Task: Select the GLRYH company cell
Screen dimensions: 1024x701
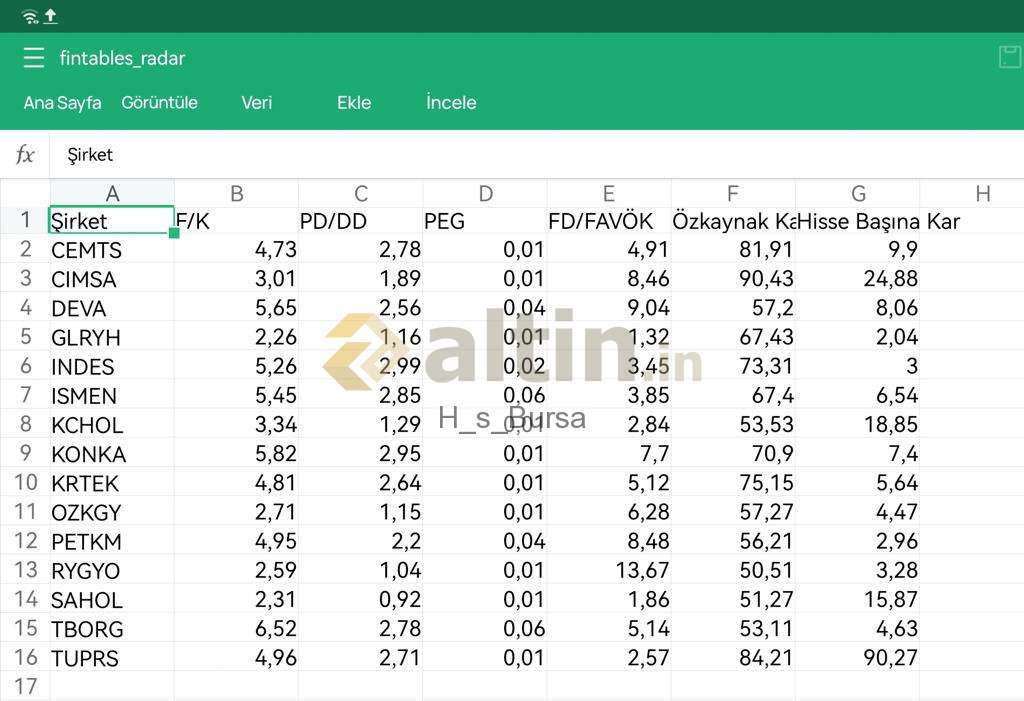Action: (x=112, y=337)
